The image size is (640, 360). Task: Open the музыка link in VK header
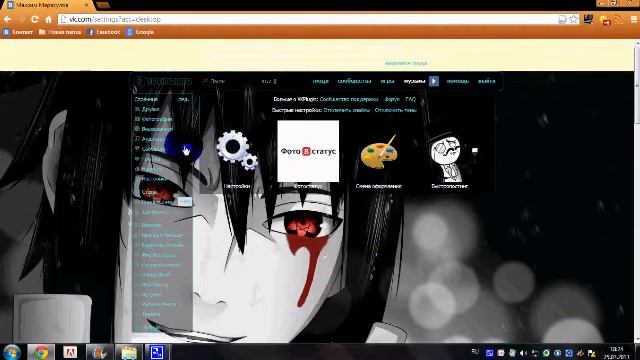[x=415, y=81]
